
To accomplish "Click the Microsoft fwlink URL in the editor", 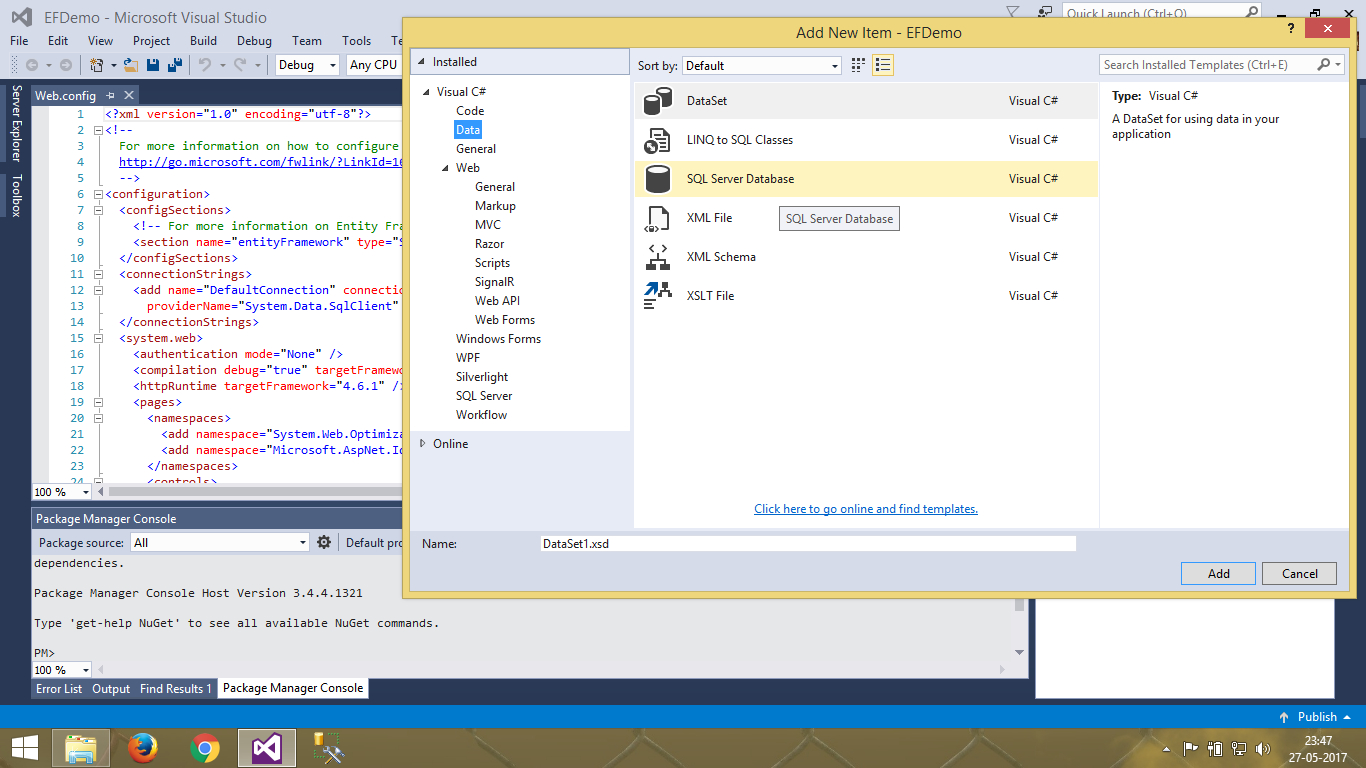I will pyautogui.click(x=260, y=162).
